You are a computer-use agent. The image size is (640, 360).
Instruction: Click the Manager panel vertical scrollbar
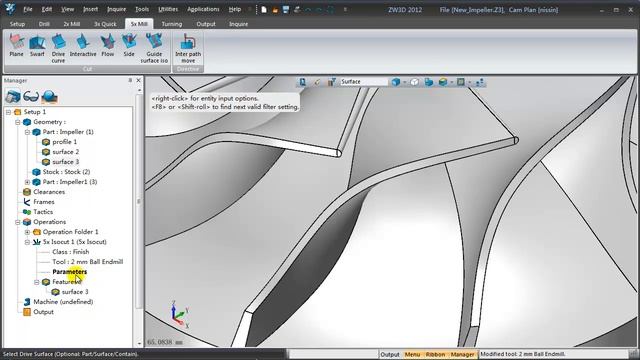139,202
